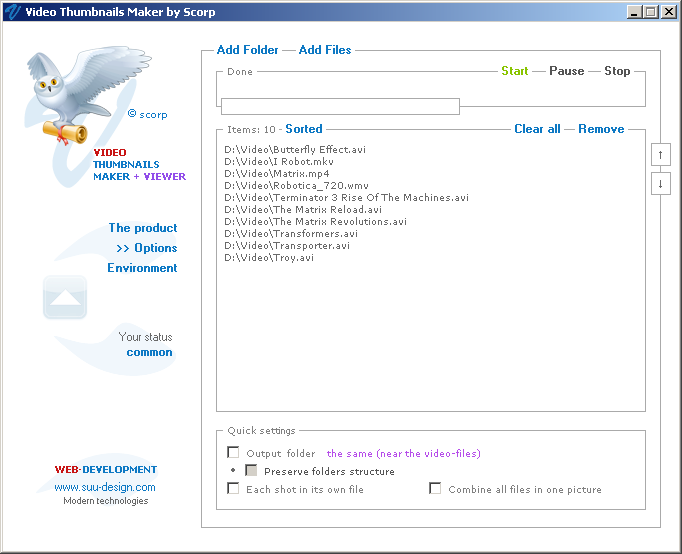682x554 pixels.
Task: Minimize the window
Action: (x=635, y=12)
